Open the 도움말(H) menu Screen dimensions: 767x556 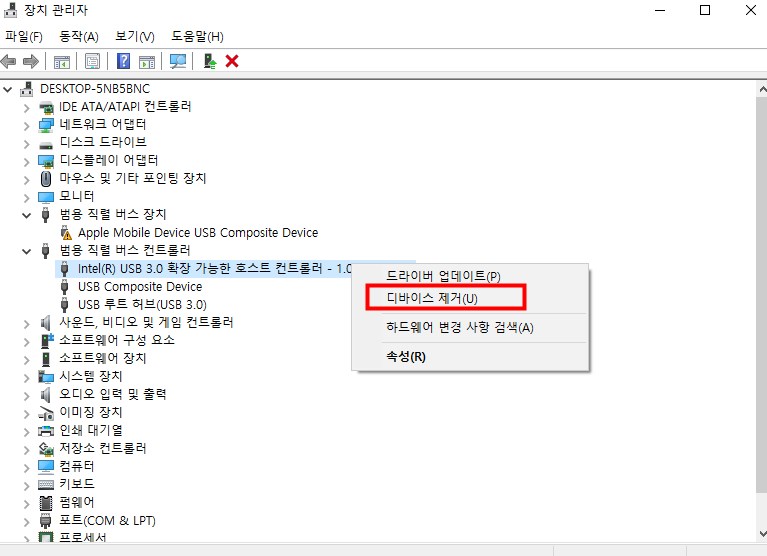coord(197,37)
